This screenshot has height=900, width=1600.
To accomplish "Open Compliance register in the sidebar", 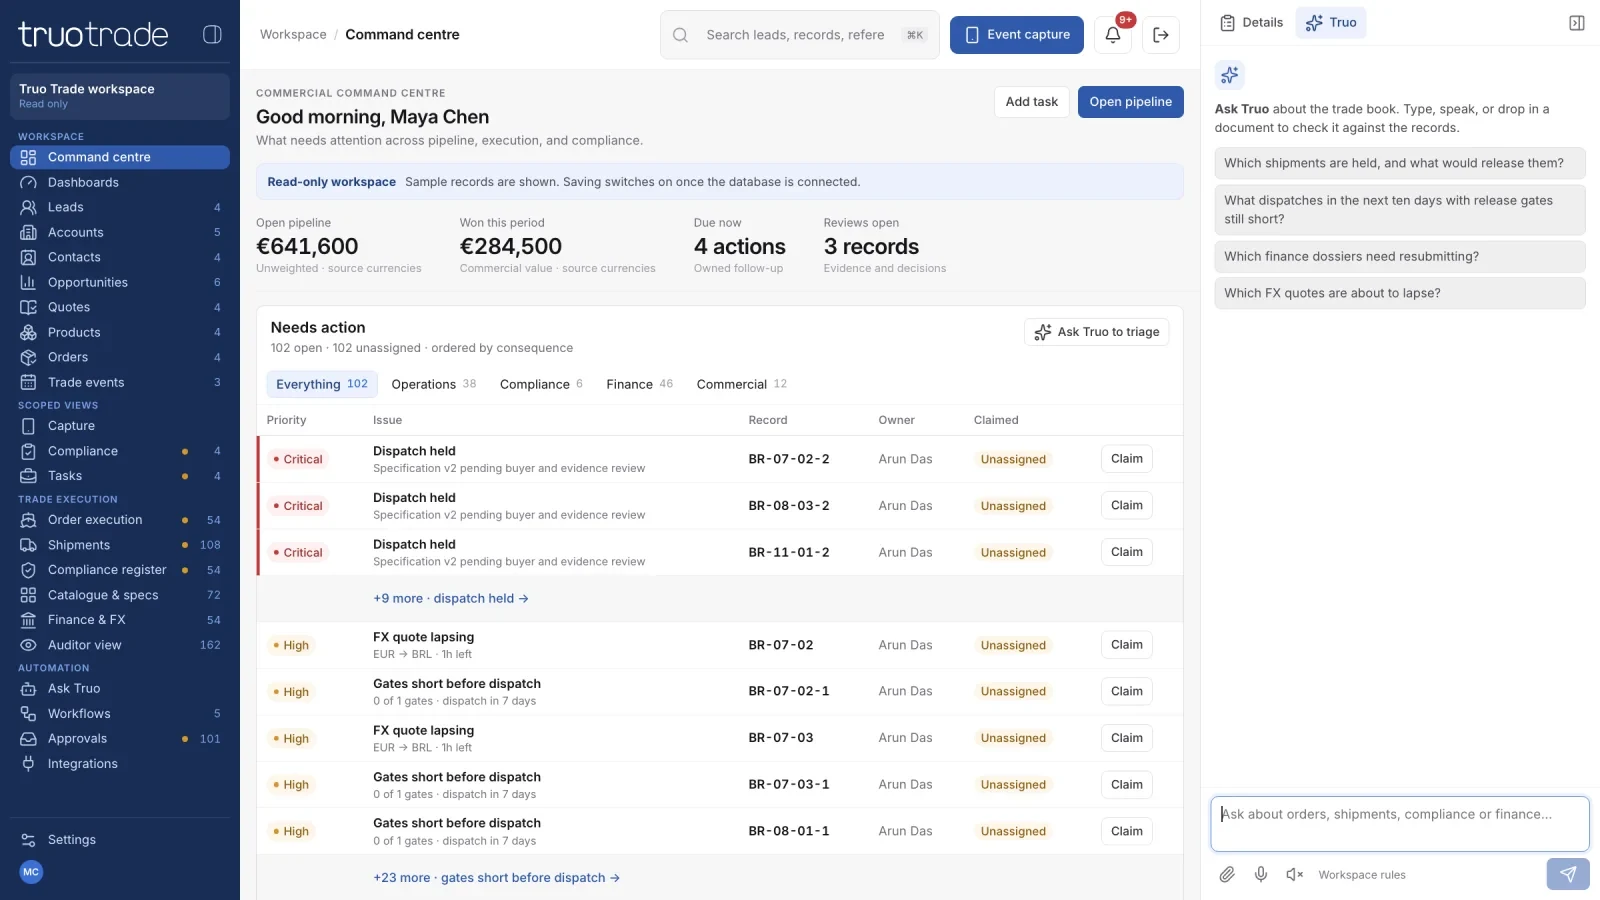I will 120,570.
